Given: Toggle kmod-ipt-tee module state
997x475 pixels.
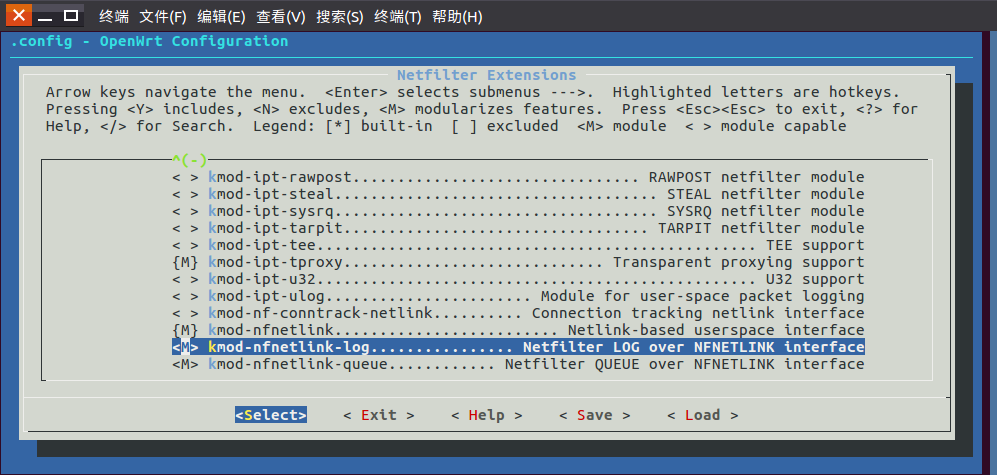Looking at the screenshot, I should pos(185,245).
